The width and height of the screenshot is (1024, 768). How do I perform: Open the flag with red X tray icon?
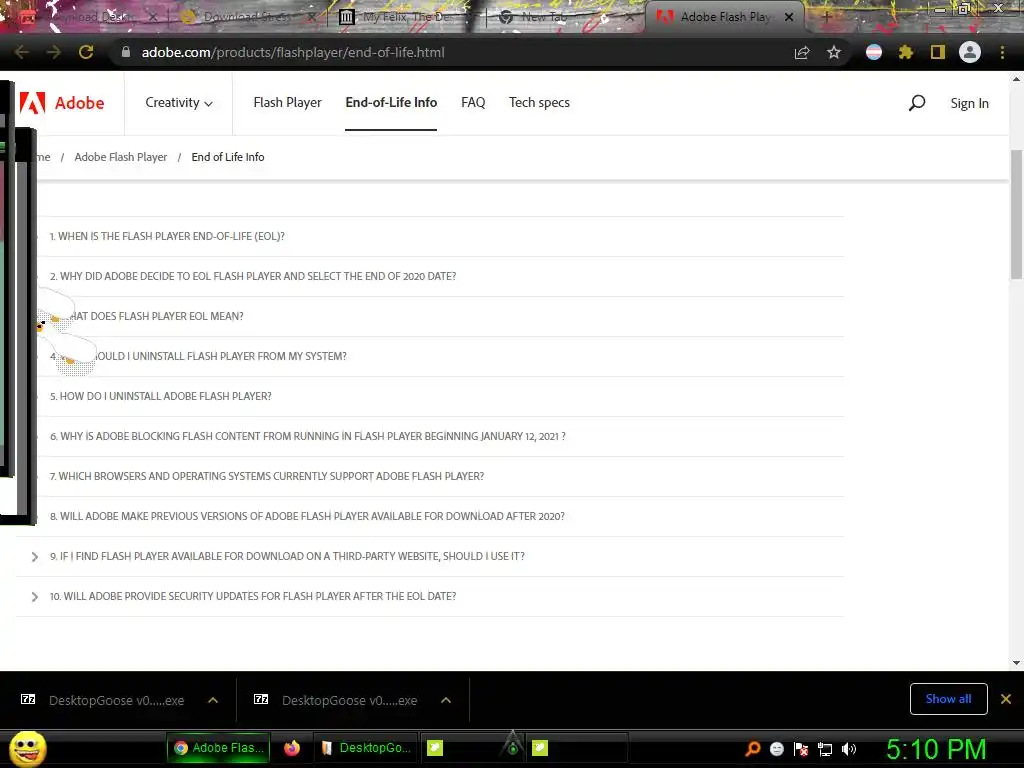pyautogui.click(x=801, y=749)
